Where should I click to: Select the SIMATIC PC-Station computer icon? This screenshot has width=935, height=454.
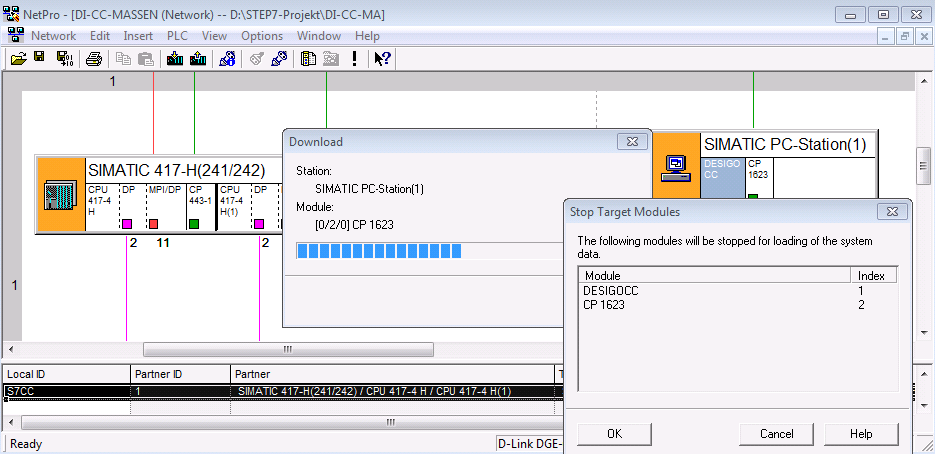click(x=677, y=167)
